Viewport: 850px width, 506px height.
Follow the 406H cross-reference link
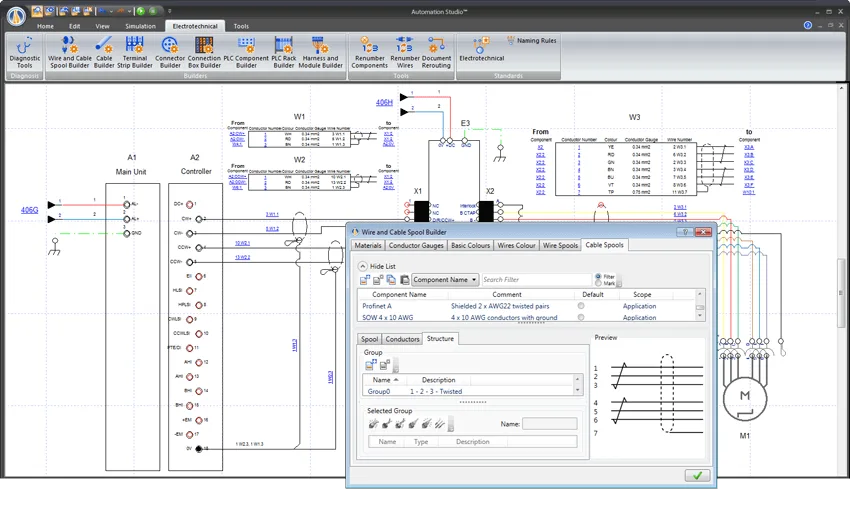384,102
